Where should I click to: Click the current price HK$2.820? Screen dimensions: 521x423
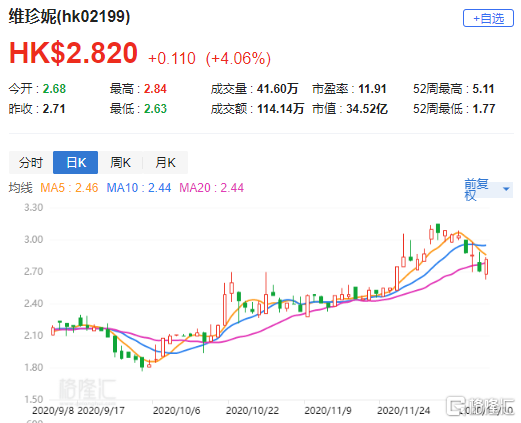tap(73, 53)
